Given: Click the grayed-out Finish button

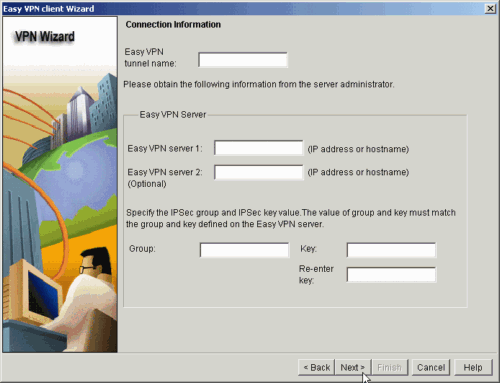Looking at the screenshot, I should tap(390, 367).
